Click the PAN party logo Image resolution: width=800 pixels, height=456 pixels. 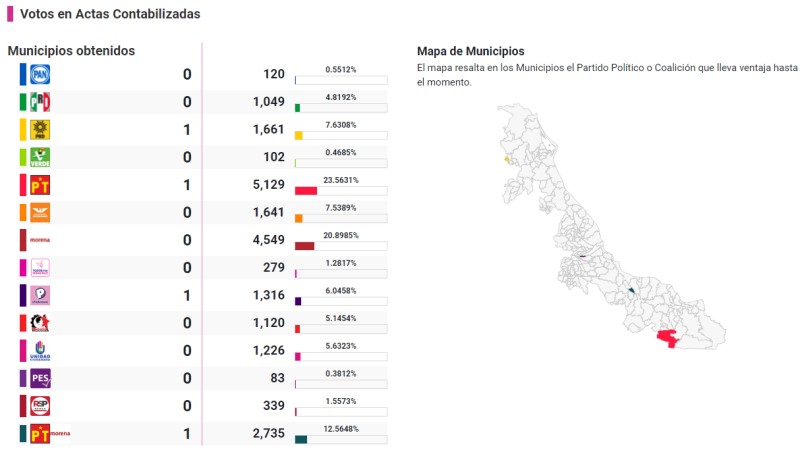click(40, 74)
